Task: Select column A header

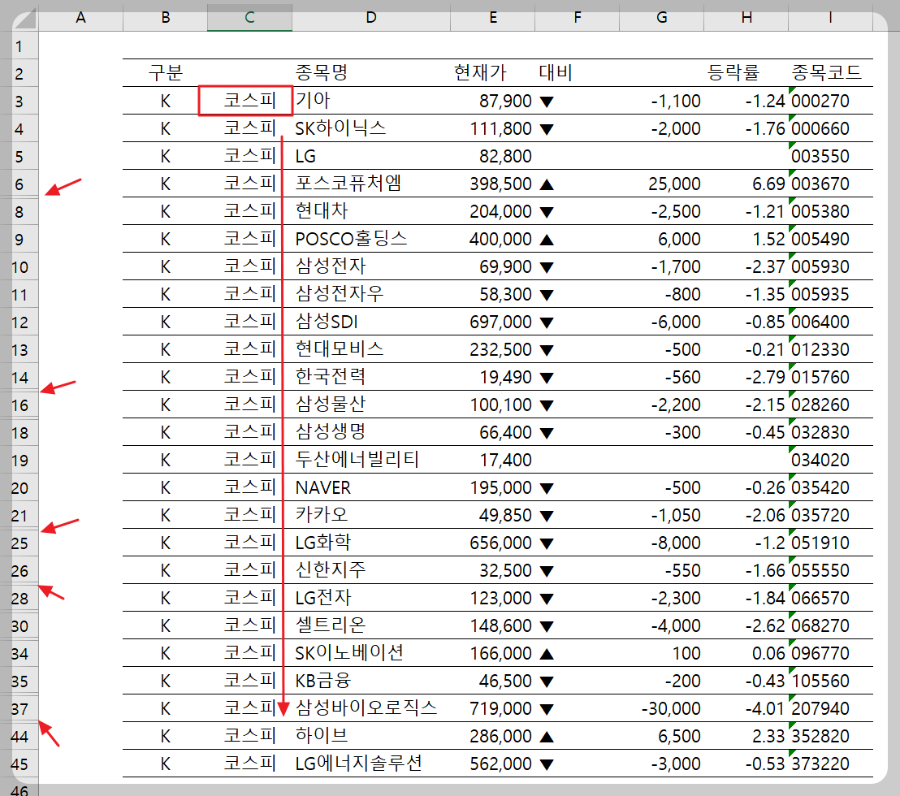Action: point(80,17)
